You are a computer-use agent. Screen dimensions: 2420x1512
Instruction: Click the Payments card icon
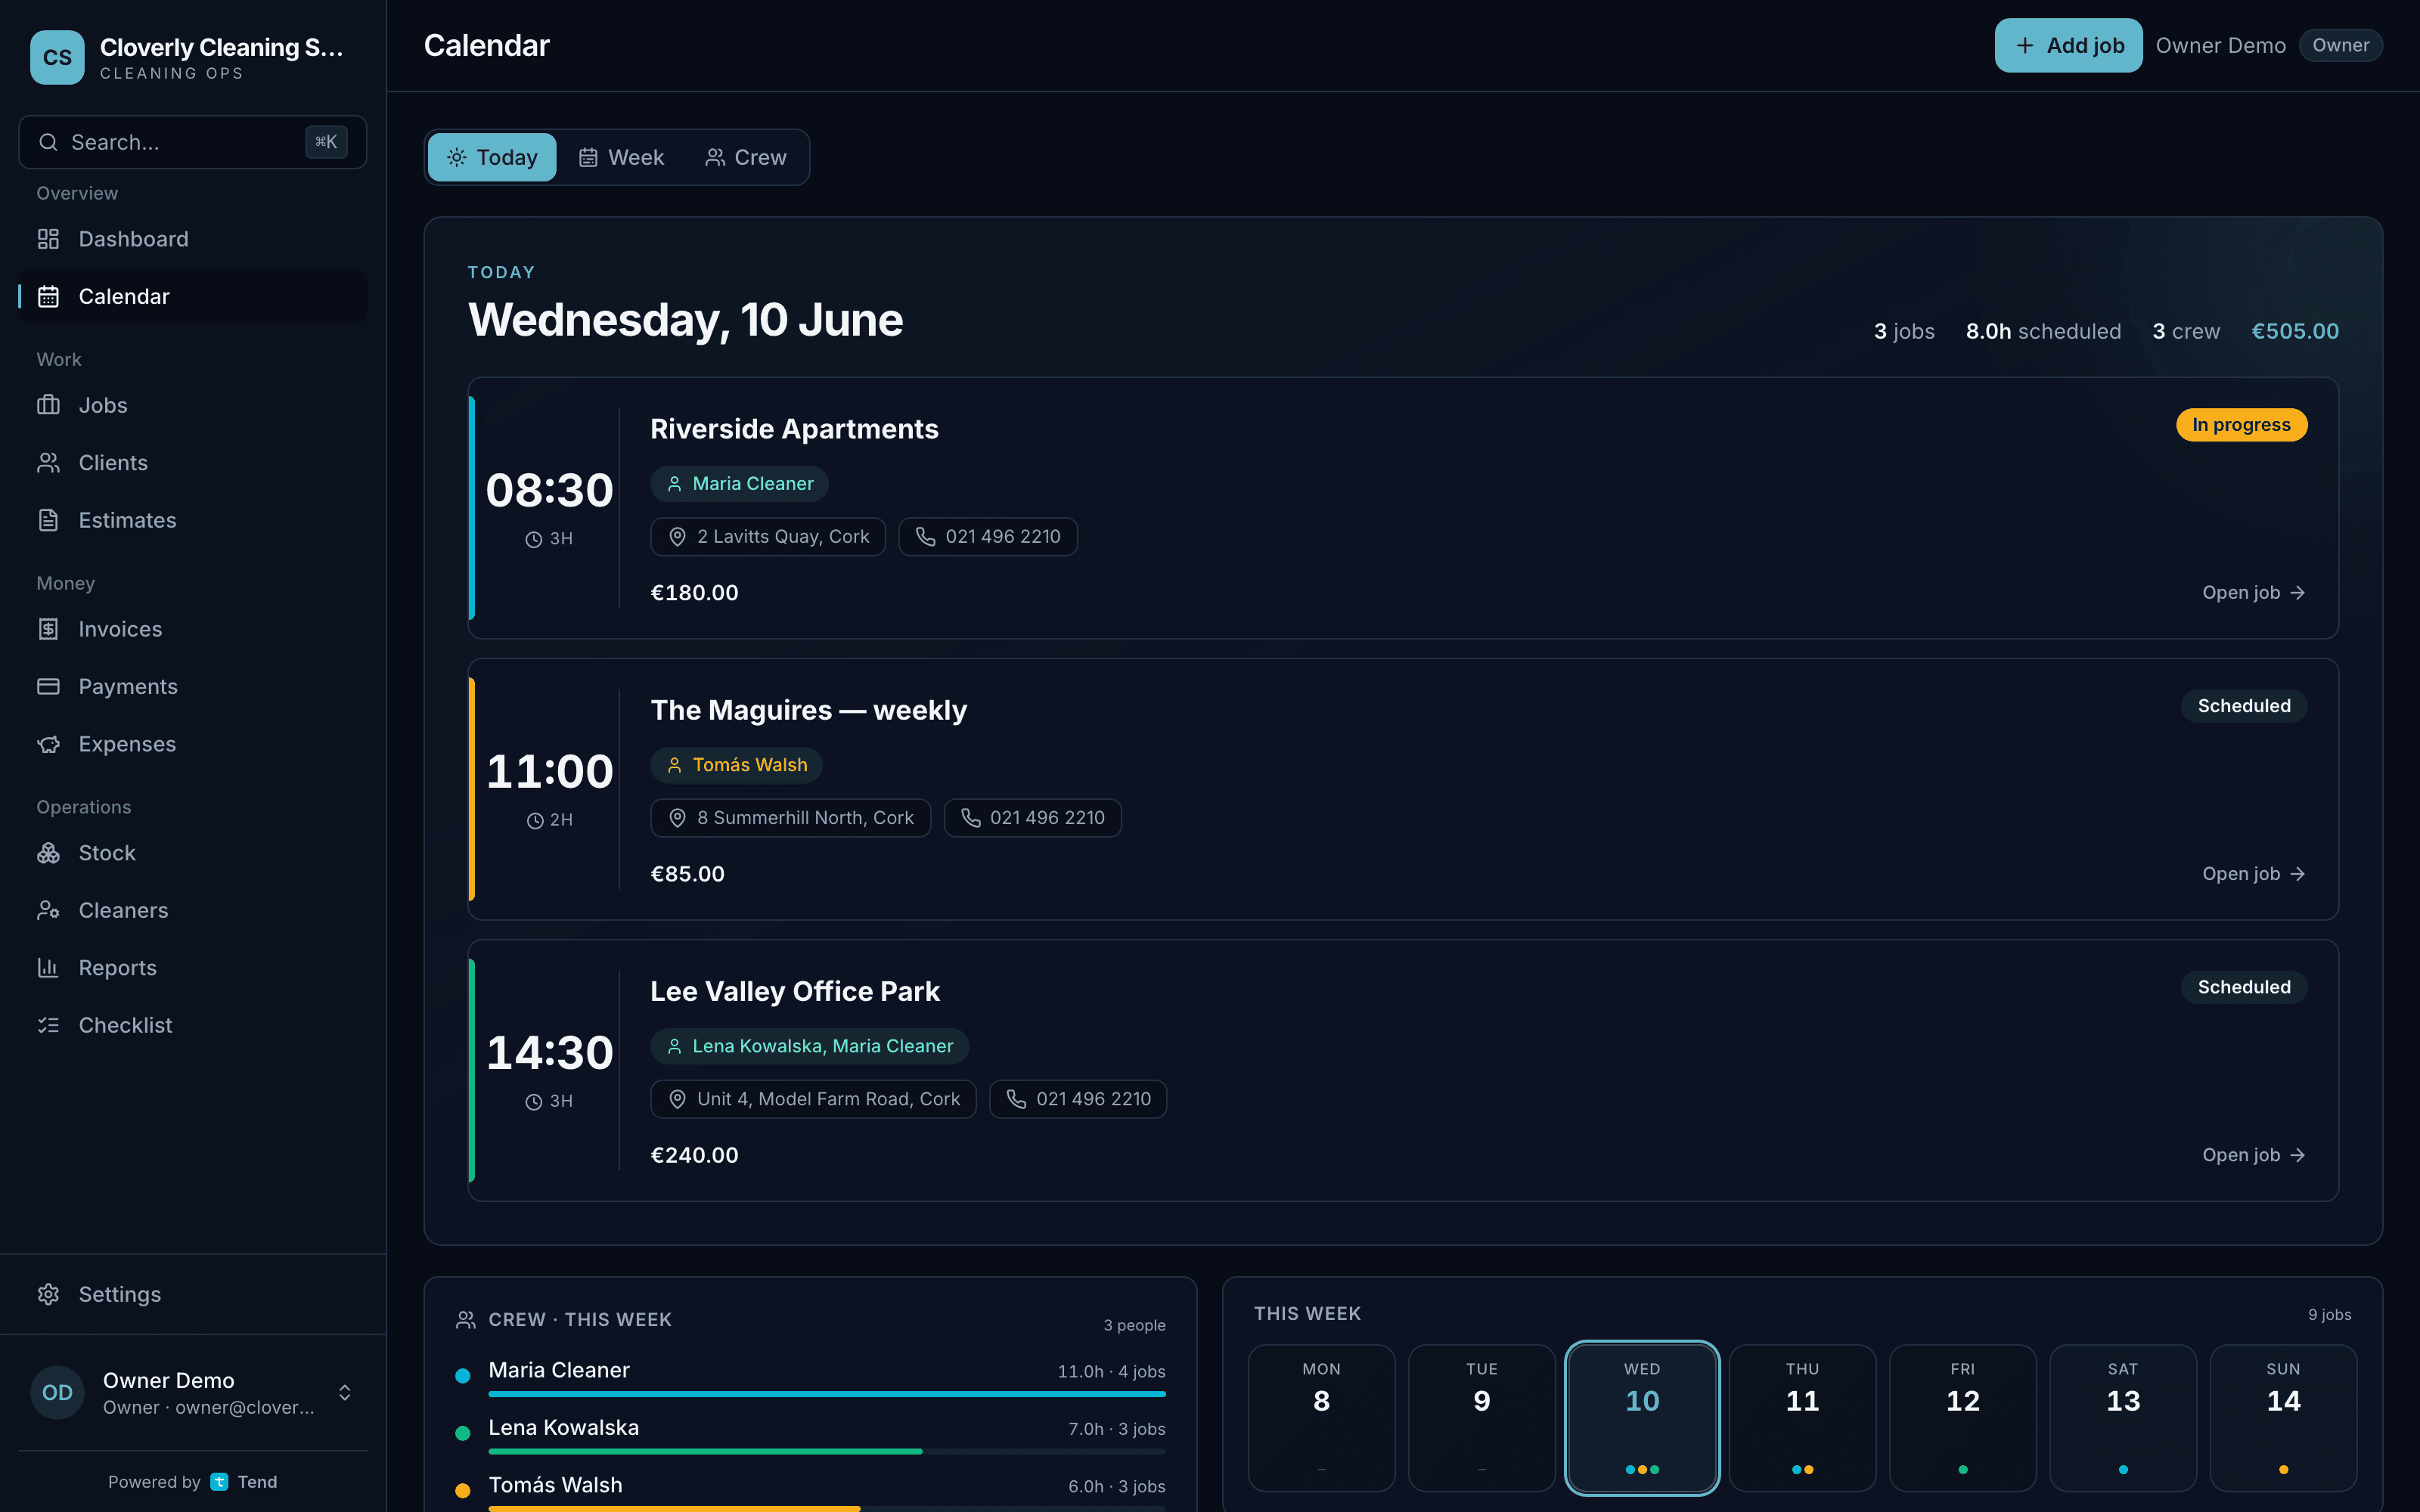pos(48,686)
